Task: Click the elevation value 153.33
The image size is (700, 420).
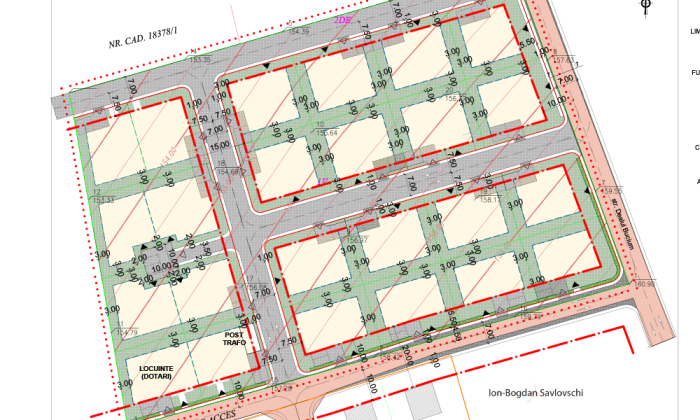Action: pyautogui.click(x=104, y=200)
